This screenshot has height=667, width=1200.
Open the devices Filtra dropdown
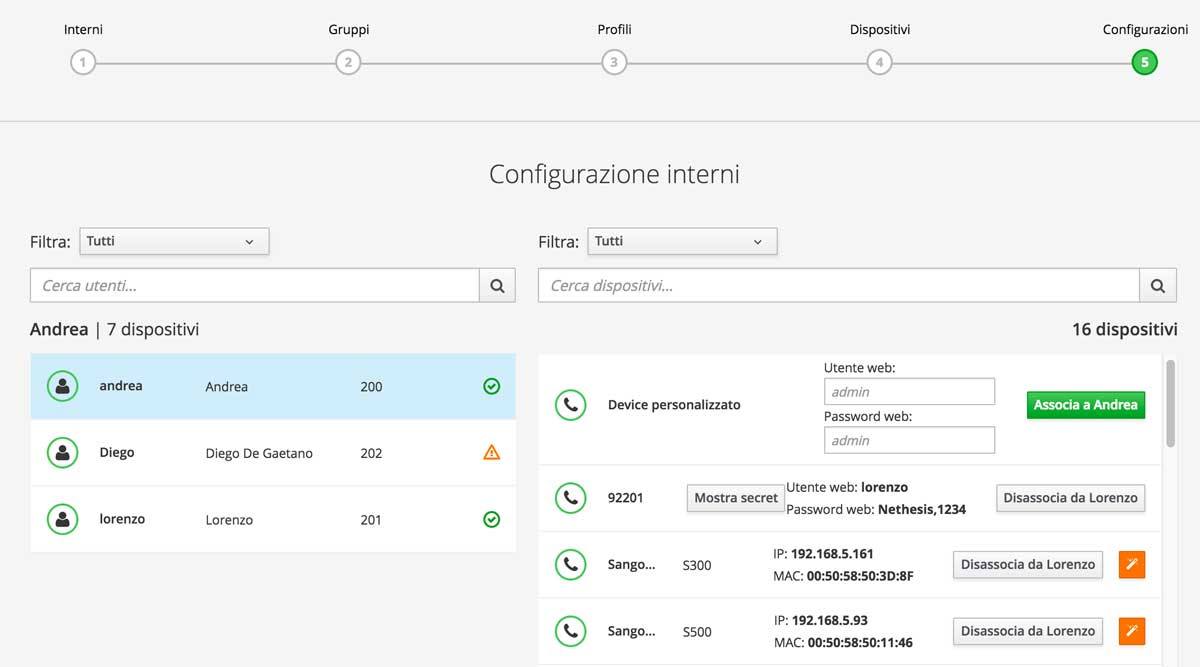tap(682, 241)
